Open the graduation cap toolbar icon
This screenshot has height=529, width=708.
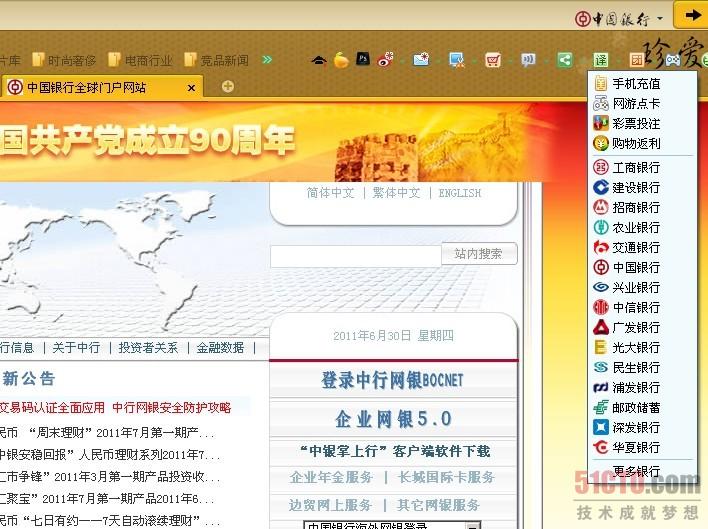(319, 60)
